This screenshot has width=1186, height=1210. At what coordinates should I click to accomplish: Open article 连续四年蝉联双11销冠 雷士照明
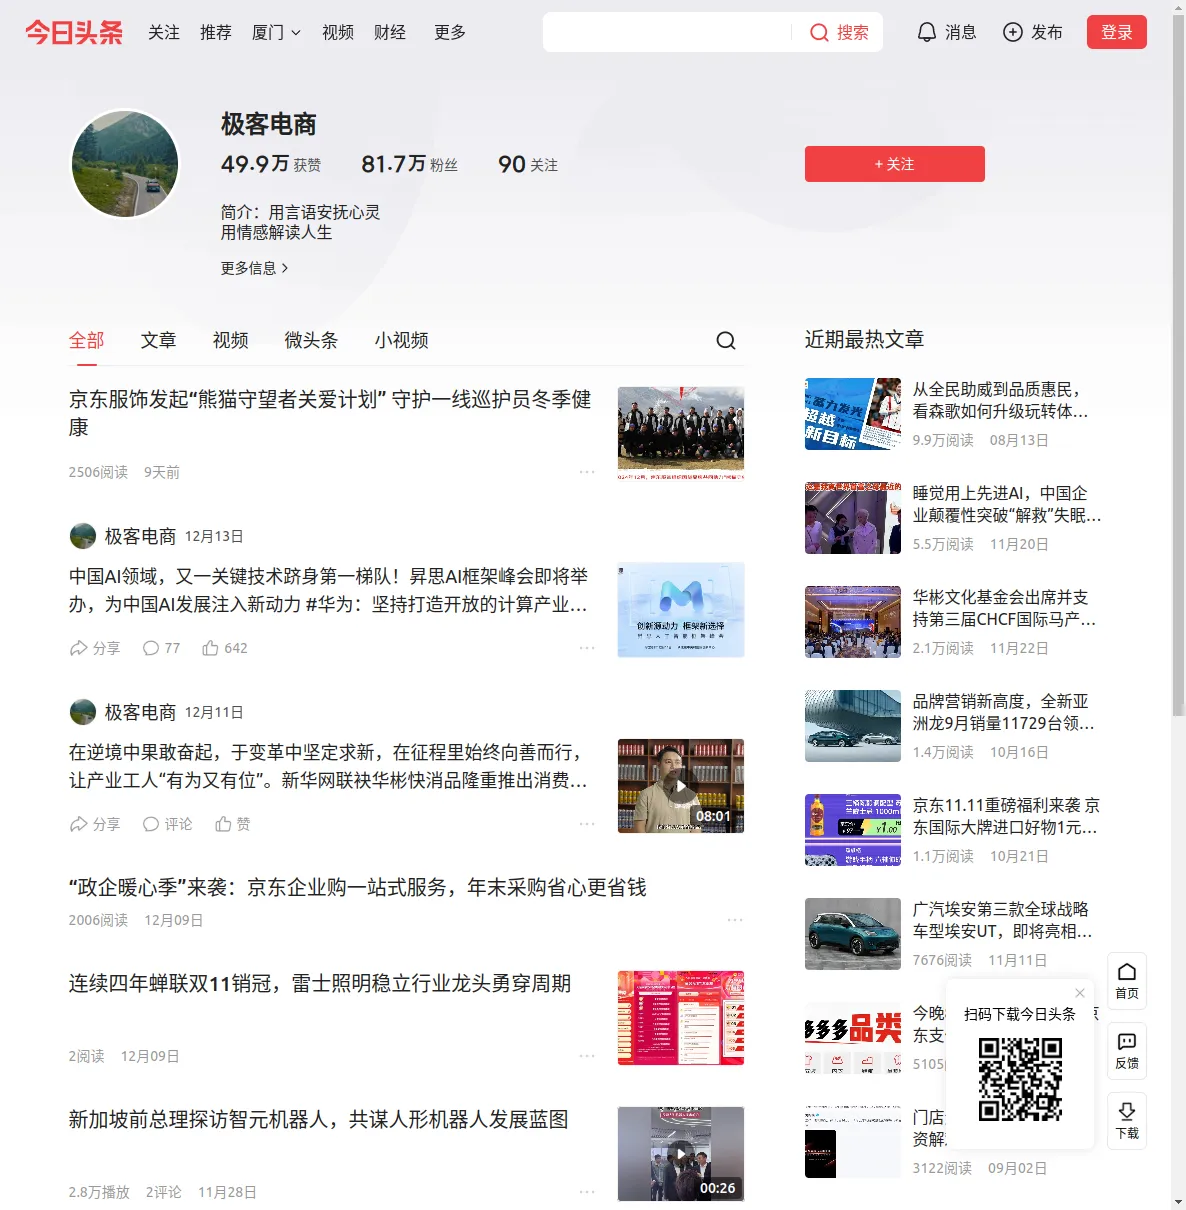pyautogui.click(x=320, y=983)
